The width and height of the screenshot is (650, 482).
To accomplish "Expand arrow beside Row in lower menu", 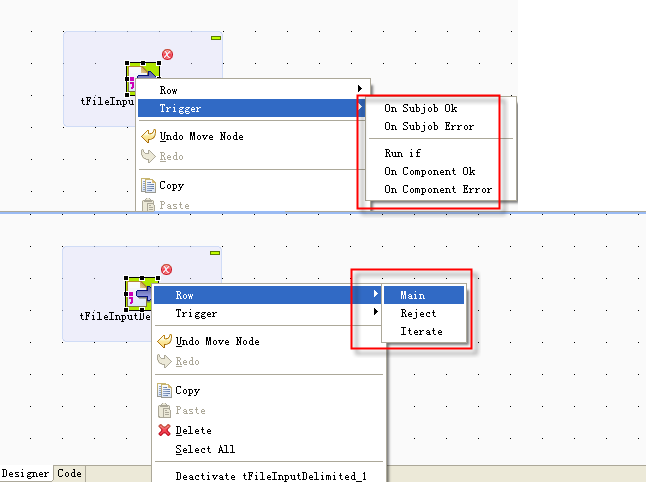I will click(x=376, y=293).
